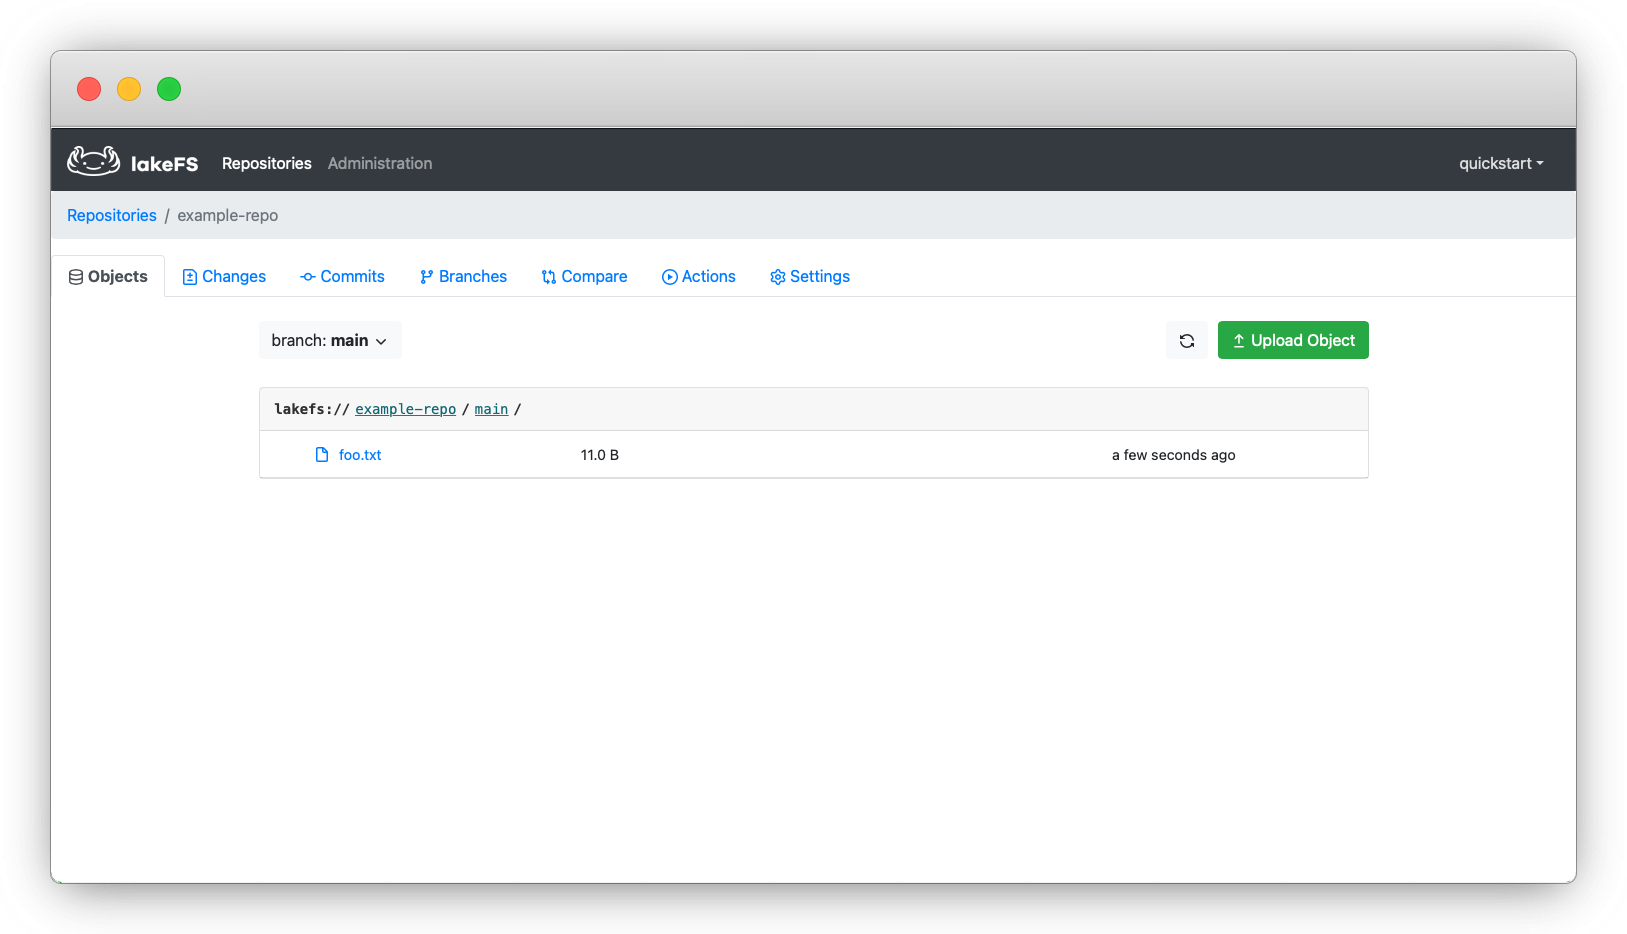Viewport: 1627px width, 934px height.
Task: Open the Objects tab
Action: click(108, 277)
